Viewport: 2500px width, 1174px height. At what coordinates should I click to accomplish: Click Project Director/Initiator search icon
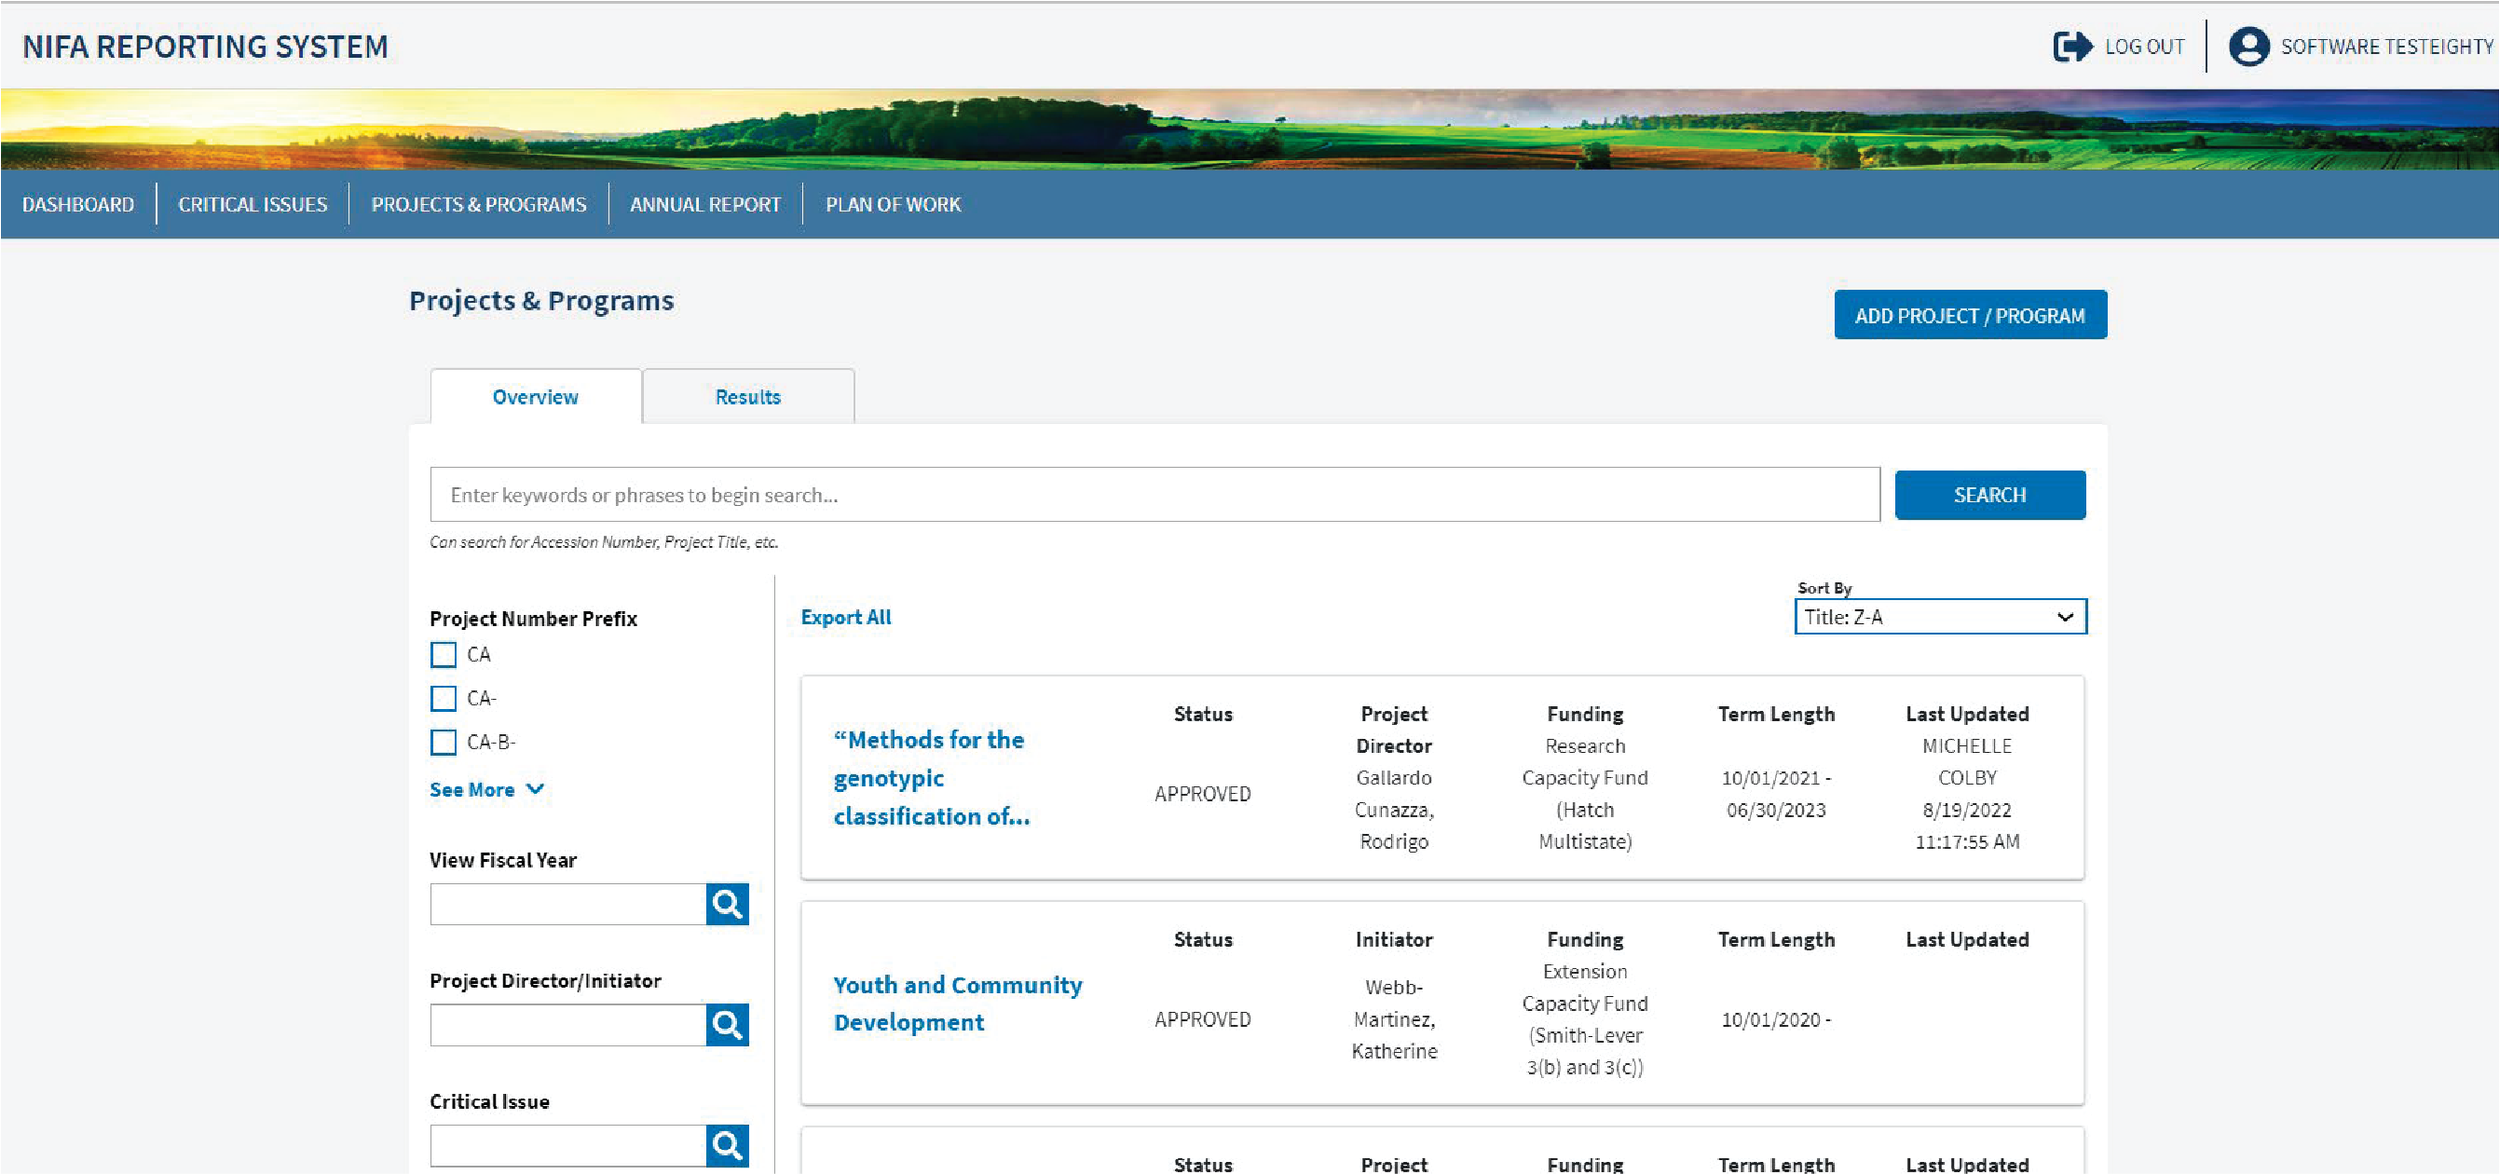pos(727,1025)
